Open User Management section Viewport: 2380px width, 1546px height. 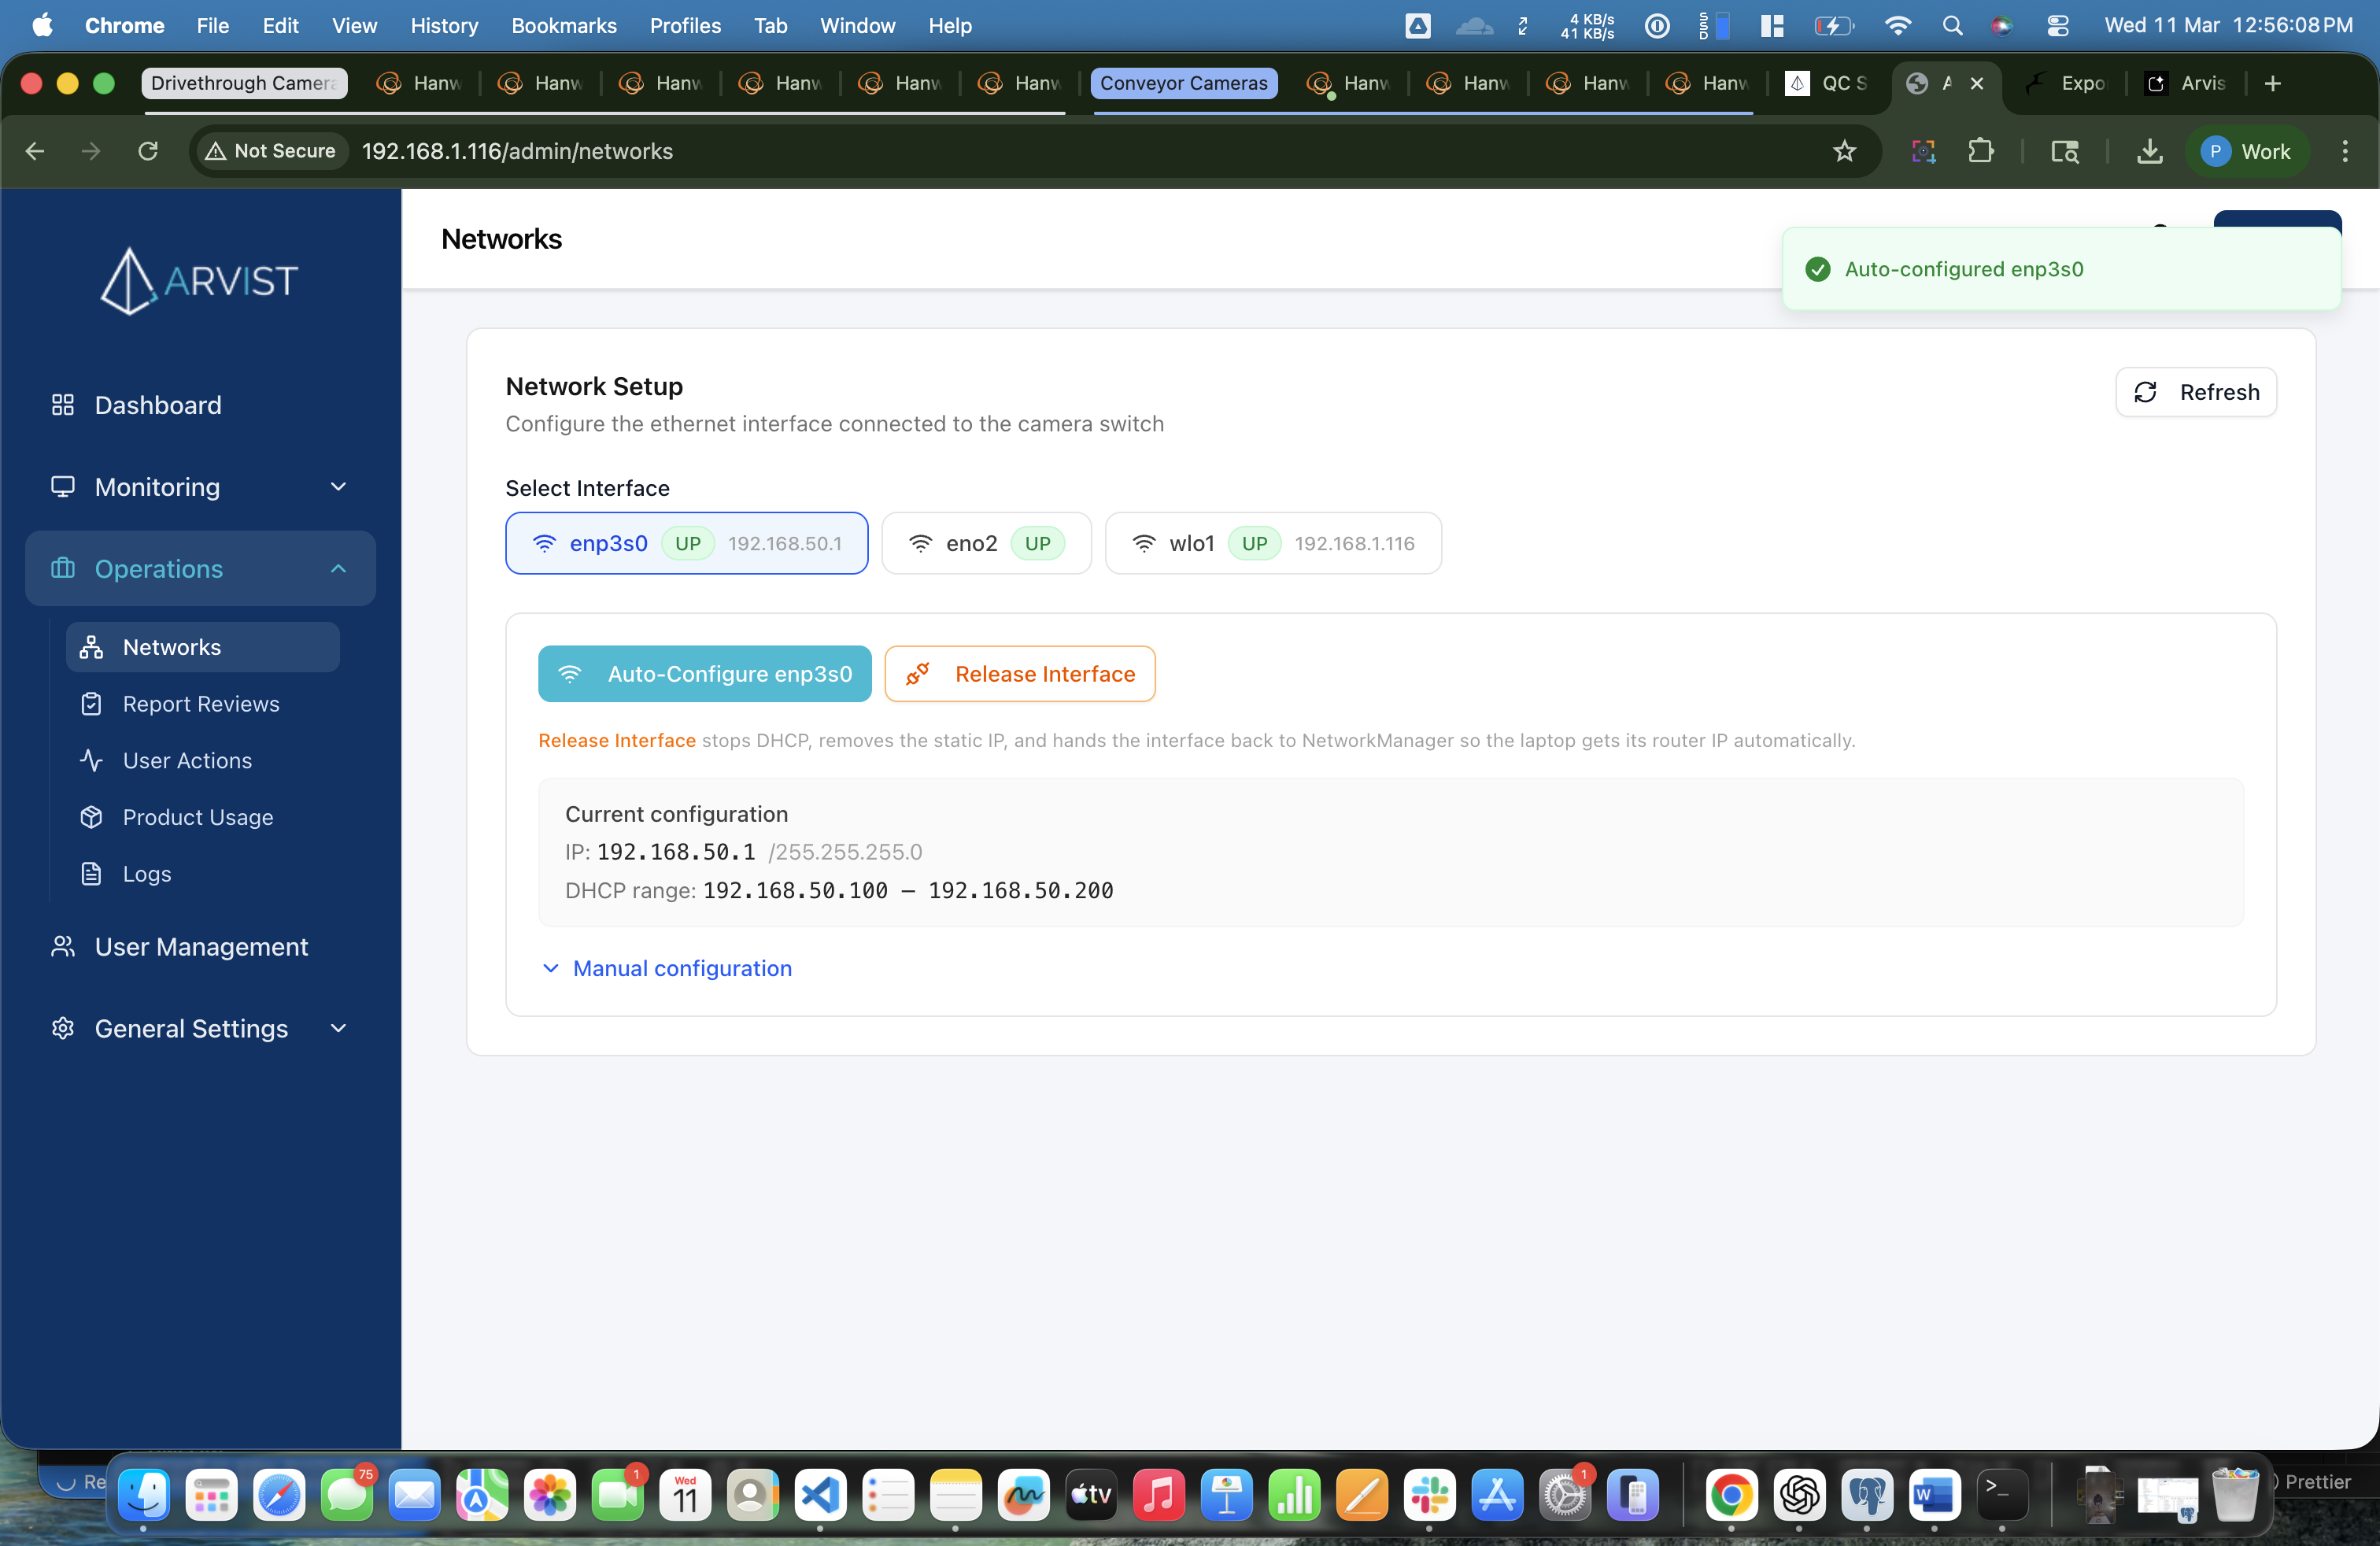click(x=201, y=946)
